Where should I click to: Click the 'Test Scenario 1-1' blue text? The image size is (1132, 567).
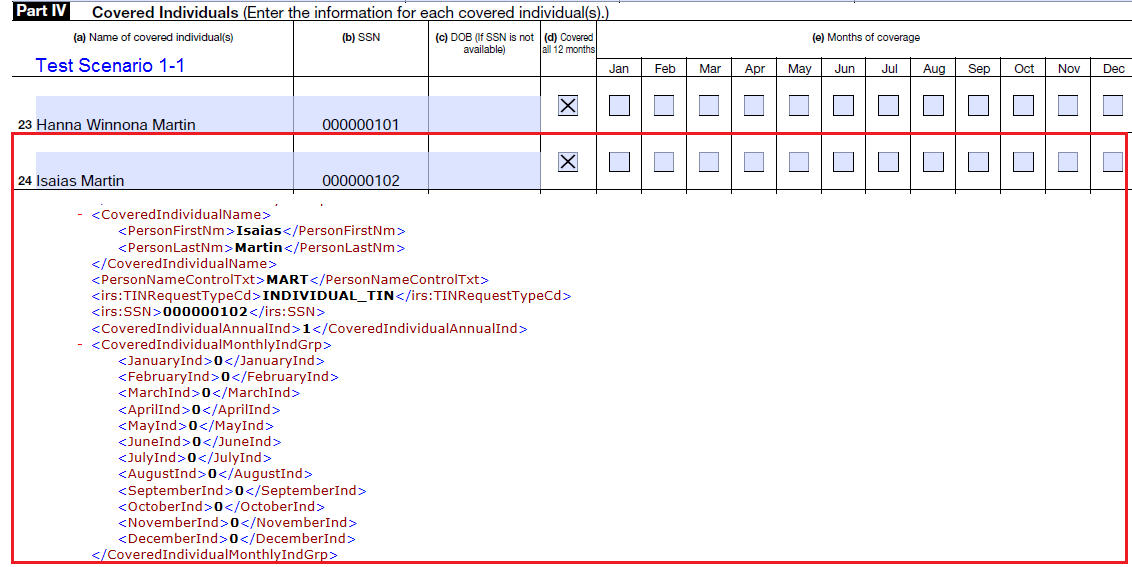click(110, 66)
